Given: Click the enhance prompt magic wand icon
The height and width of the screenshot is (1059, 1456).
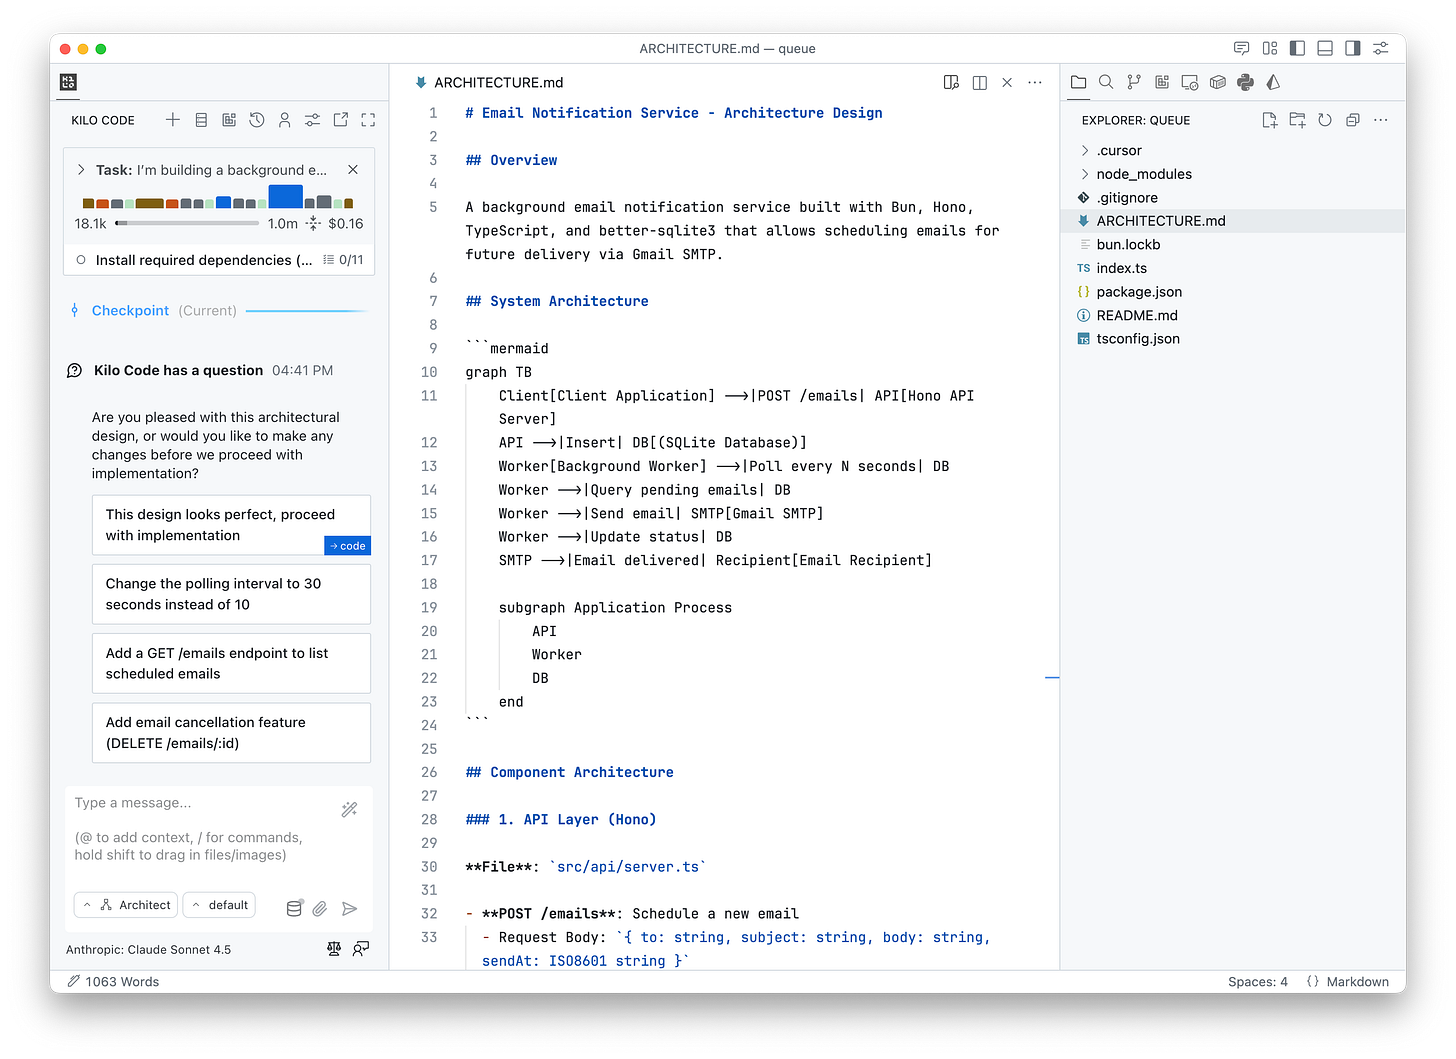Looking at the screenshot, I should click(349, 809).
